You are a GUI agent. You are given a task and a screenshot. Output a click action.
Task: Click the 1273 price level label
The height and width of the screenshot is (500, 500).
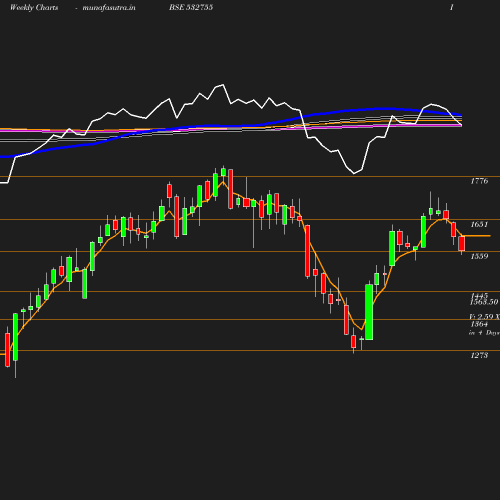pyautogui.click(x=479, y=355)
